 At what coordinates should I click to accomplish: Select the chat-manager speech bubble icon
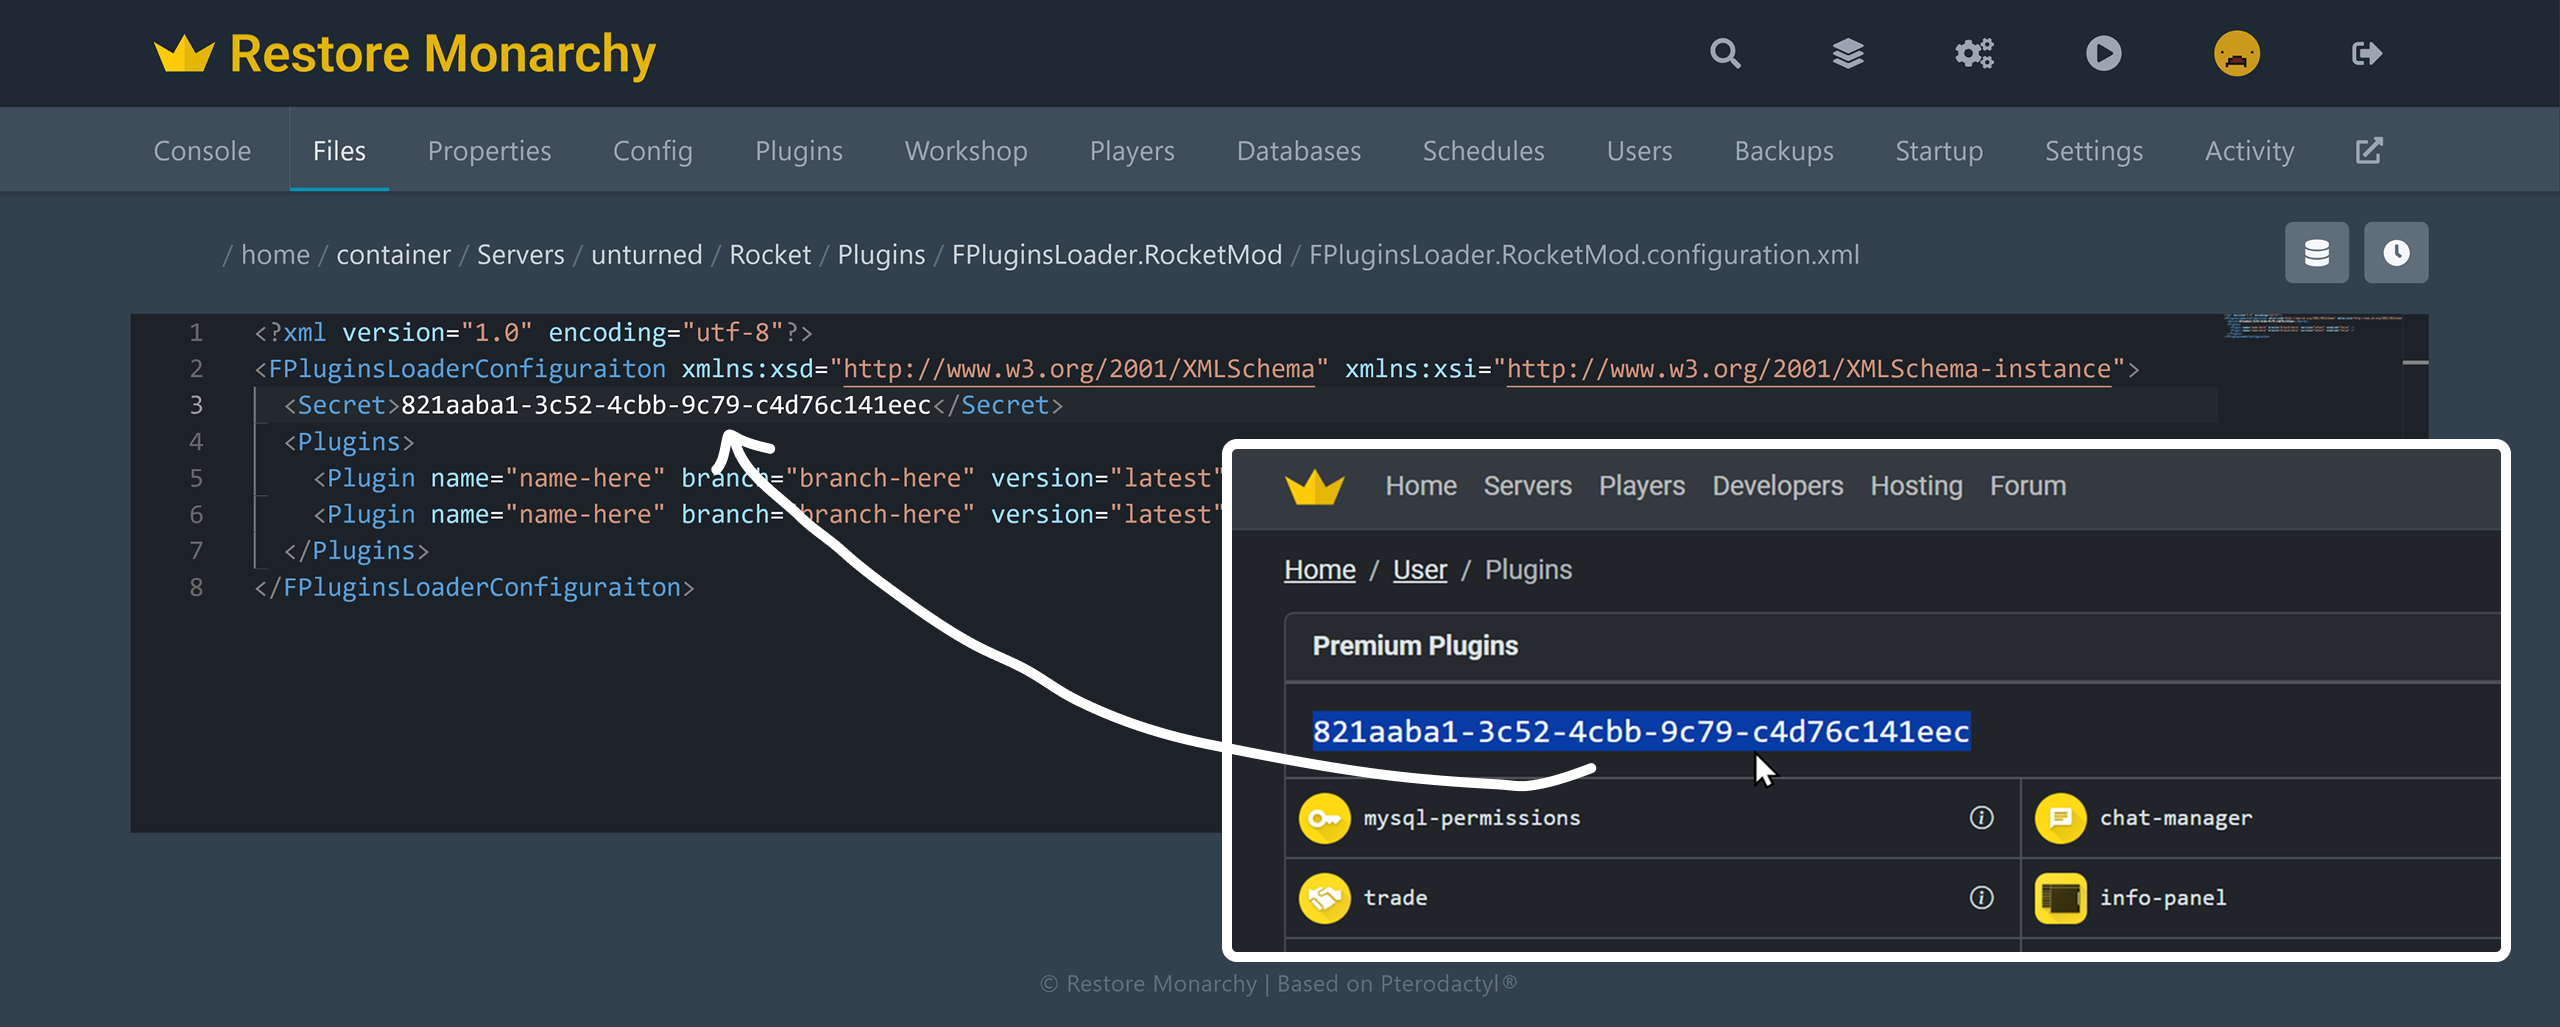(x=2061, y=817)
